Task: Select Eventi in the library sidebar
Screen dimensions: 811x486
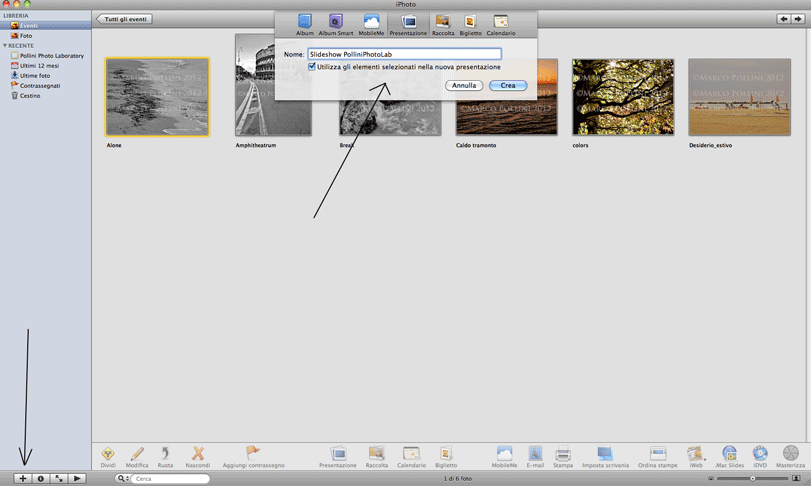Action: coord(46,25)
